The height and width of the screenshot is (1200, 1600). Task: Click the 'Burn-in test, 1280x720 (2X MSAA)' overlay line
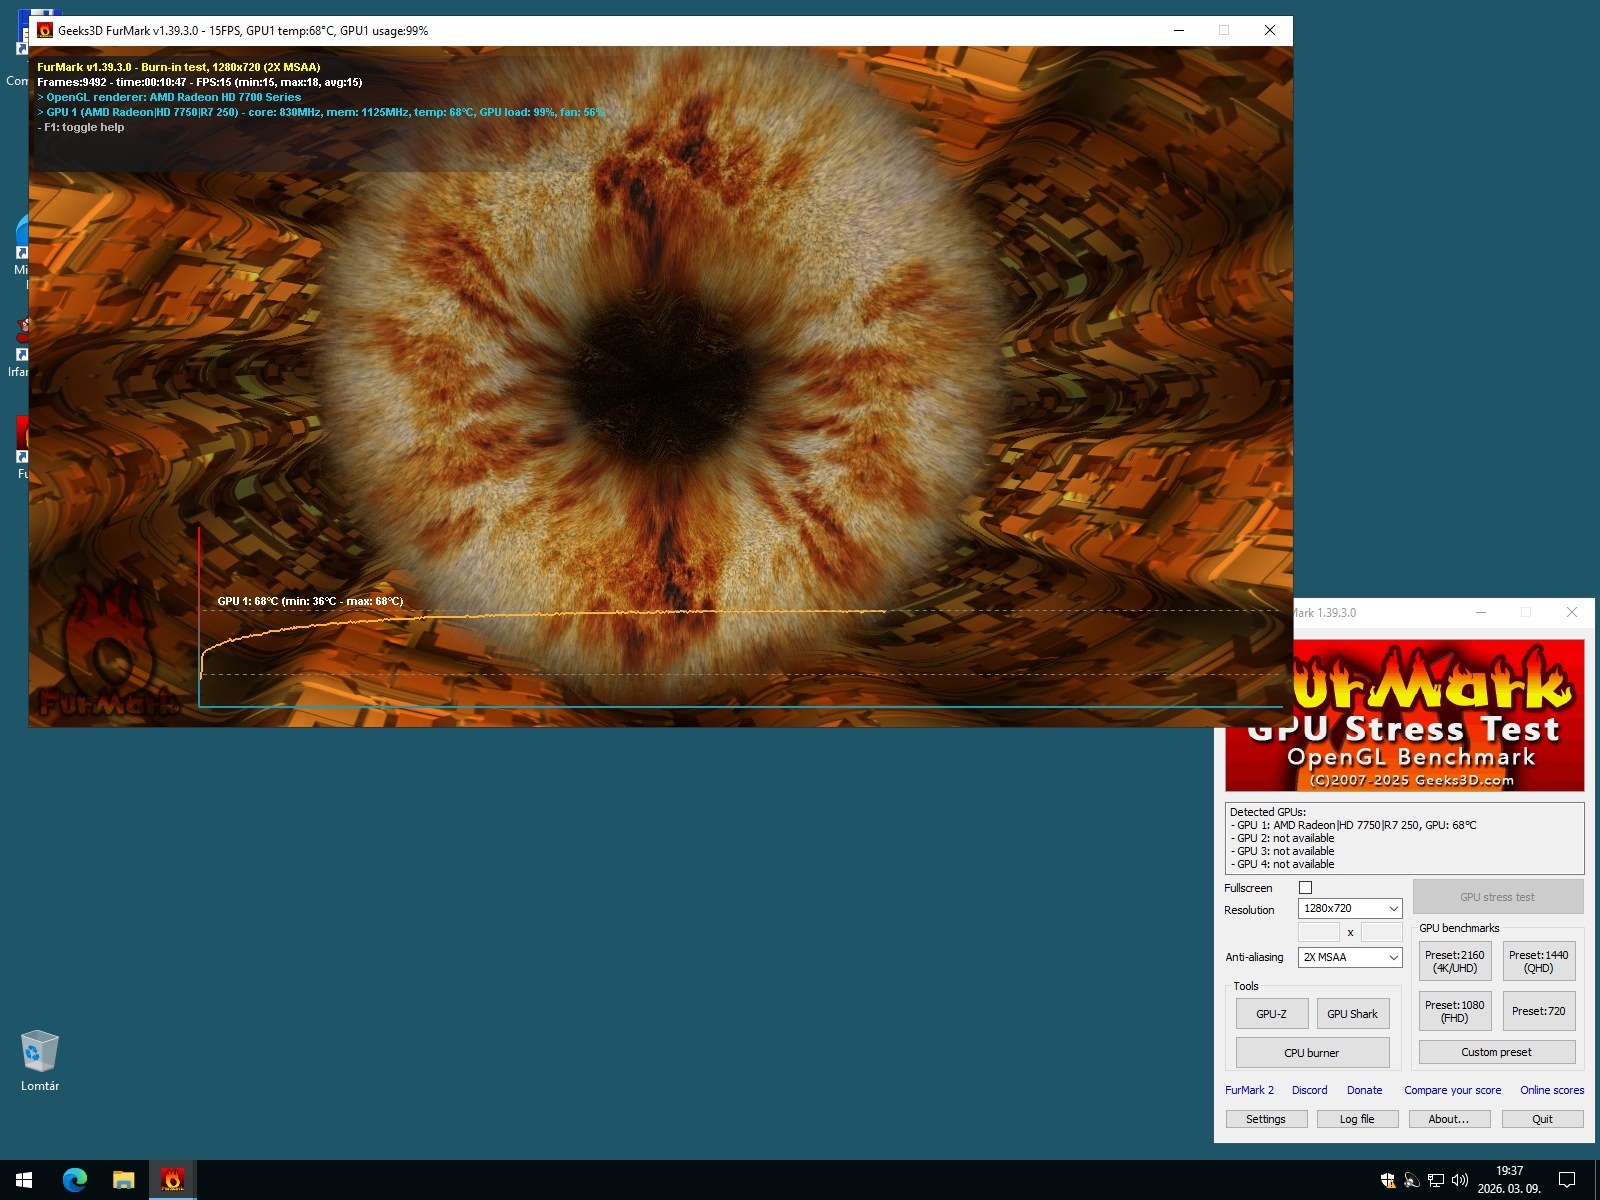click(179, 67)
